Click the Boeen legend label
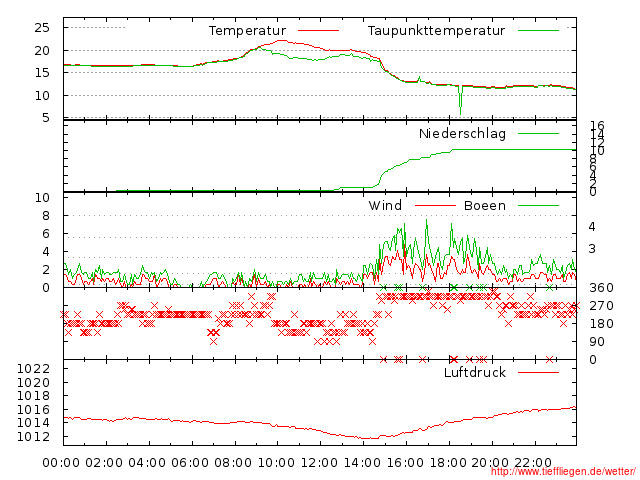This screenshot has height=480, width=640. 484,205
